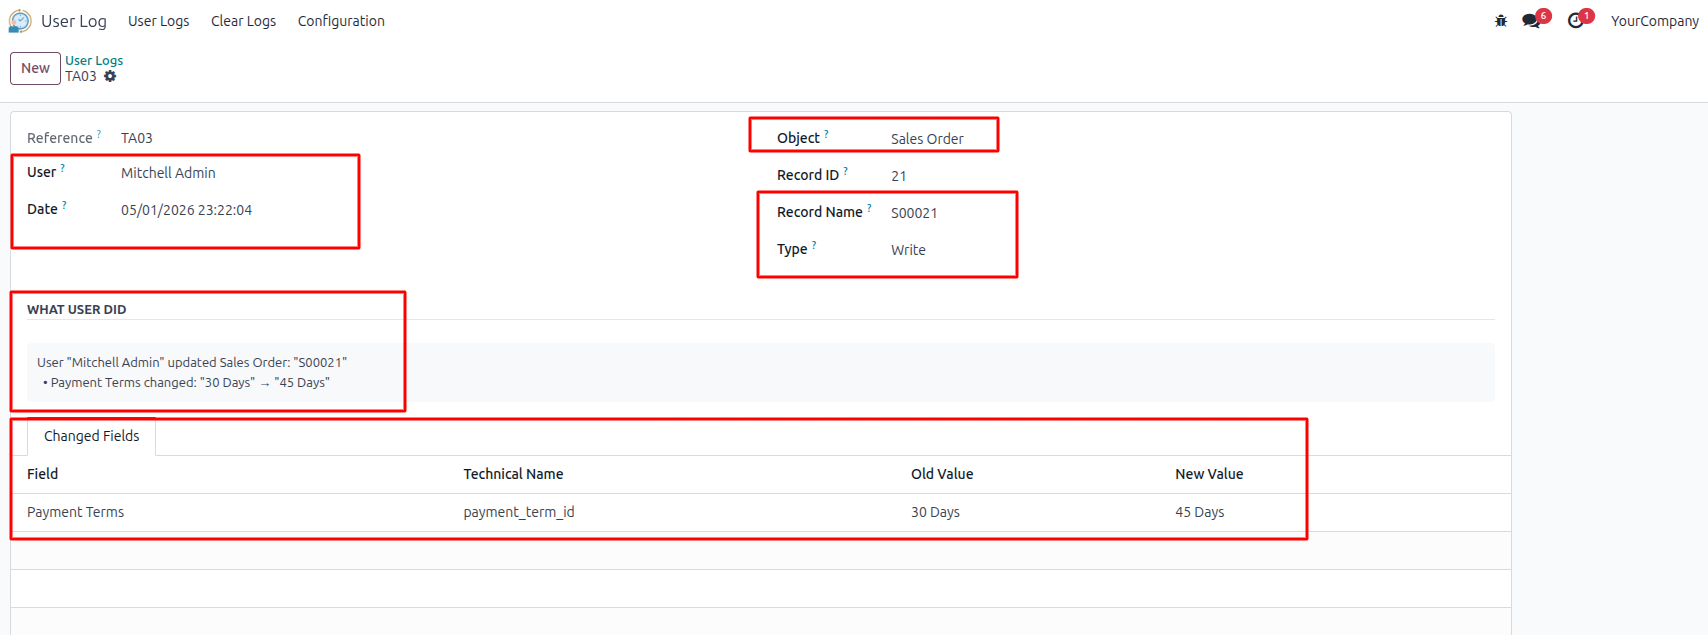
Task: Click the 30 Days old value cell
Action: pyautogui.click(x=935, y=512)
